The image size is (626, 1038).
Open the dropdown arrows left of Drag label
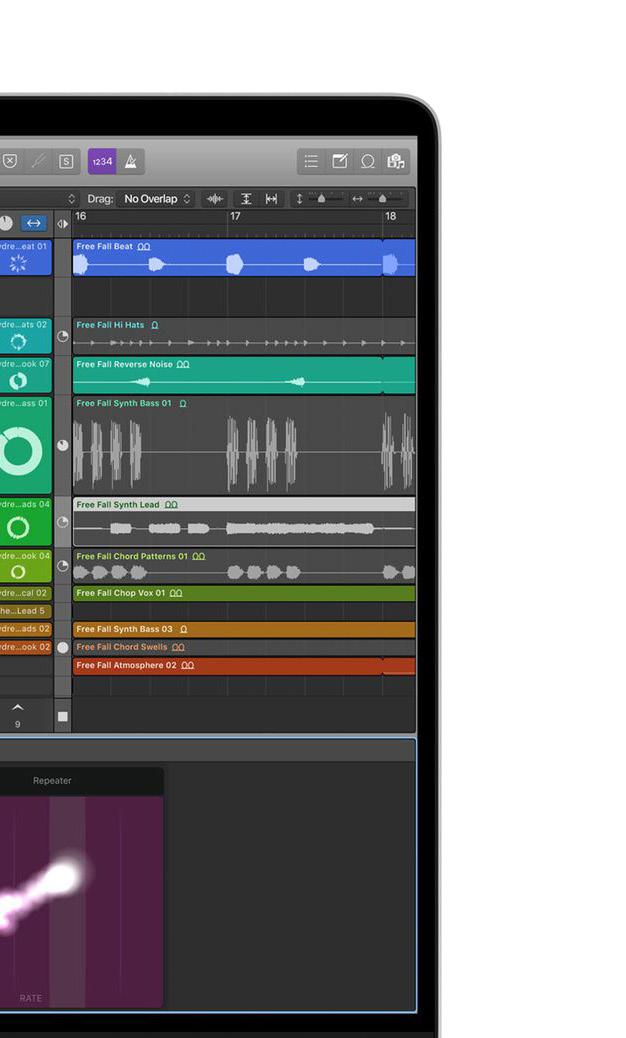(x=71, y=199)
